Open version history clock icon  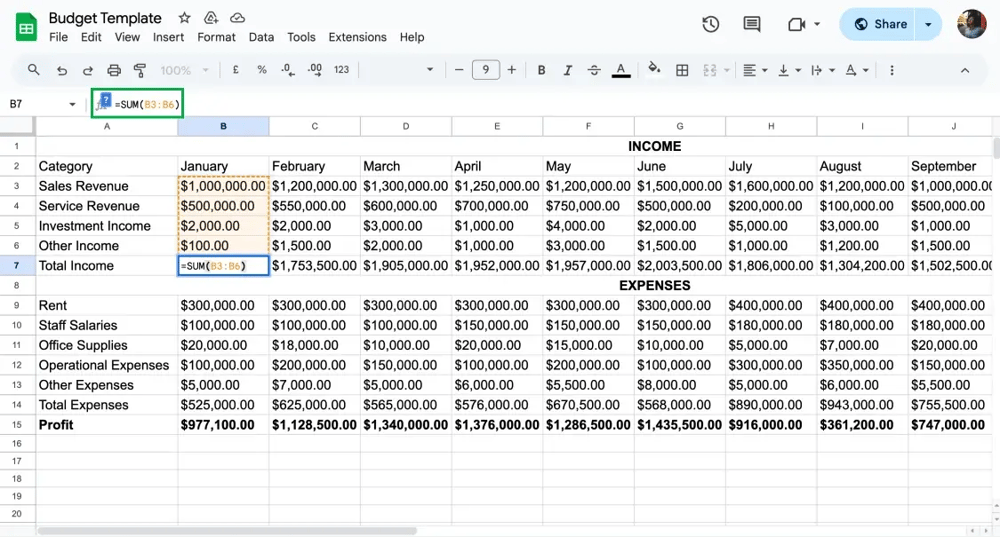click(711, 24)
